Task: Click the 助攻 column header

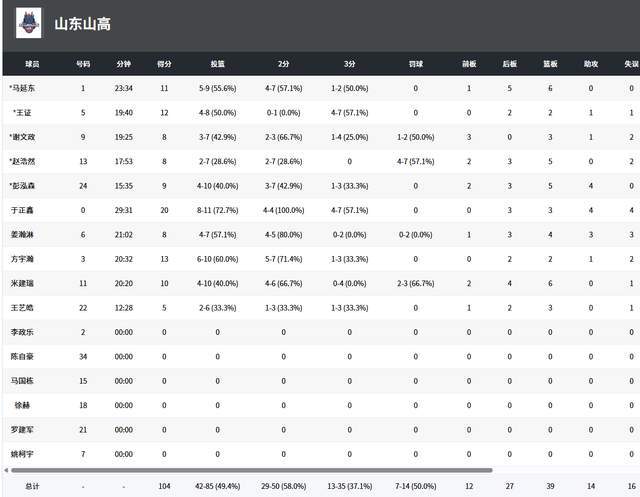Action: coord(591,63)
